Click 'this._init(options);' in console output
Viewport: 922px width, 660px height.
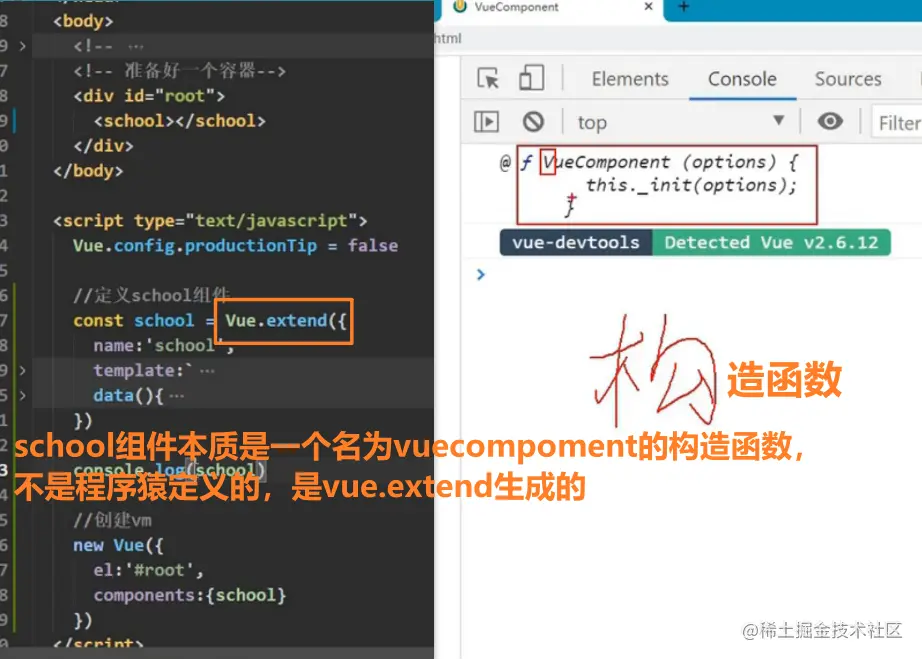[691, 185]
